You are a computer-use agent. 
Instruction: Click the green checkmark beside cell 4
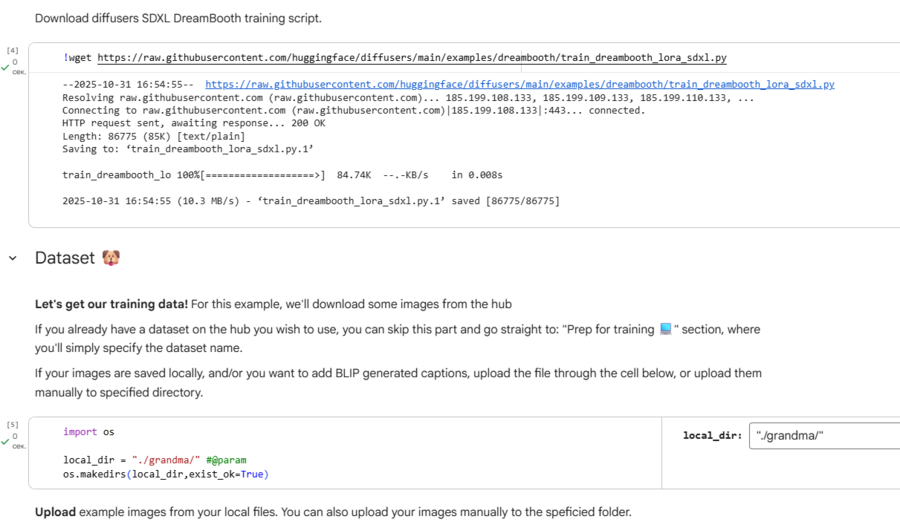pyautogui.click(x=5, y=67)
